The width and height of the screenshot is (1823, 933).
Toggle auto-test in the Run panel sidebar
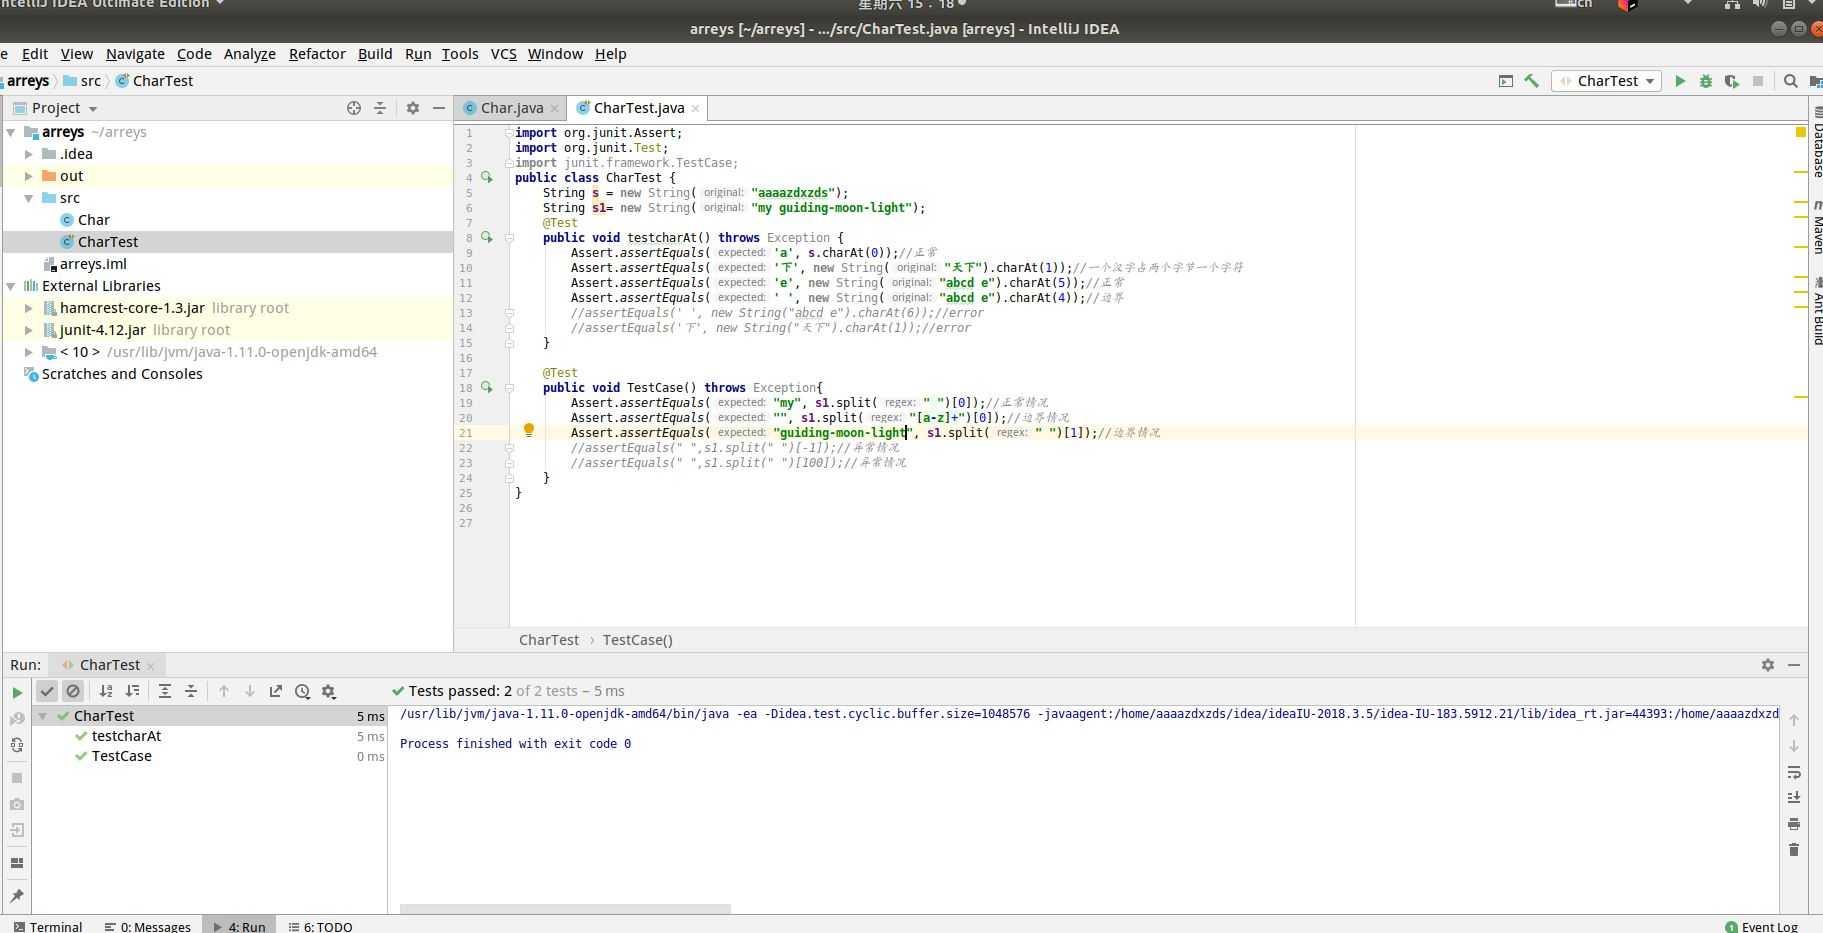tap(17, 745)
